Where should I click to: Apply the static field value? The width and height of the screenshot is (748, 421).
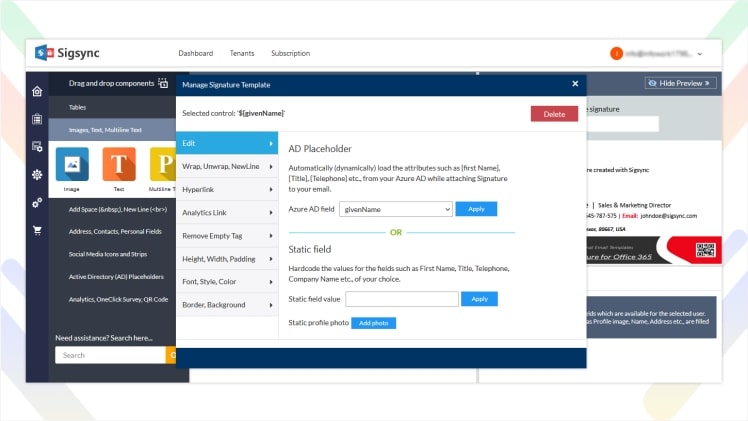point(479,299)
